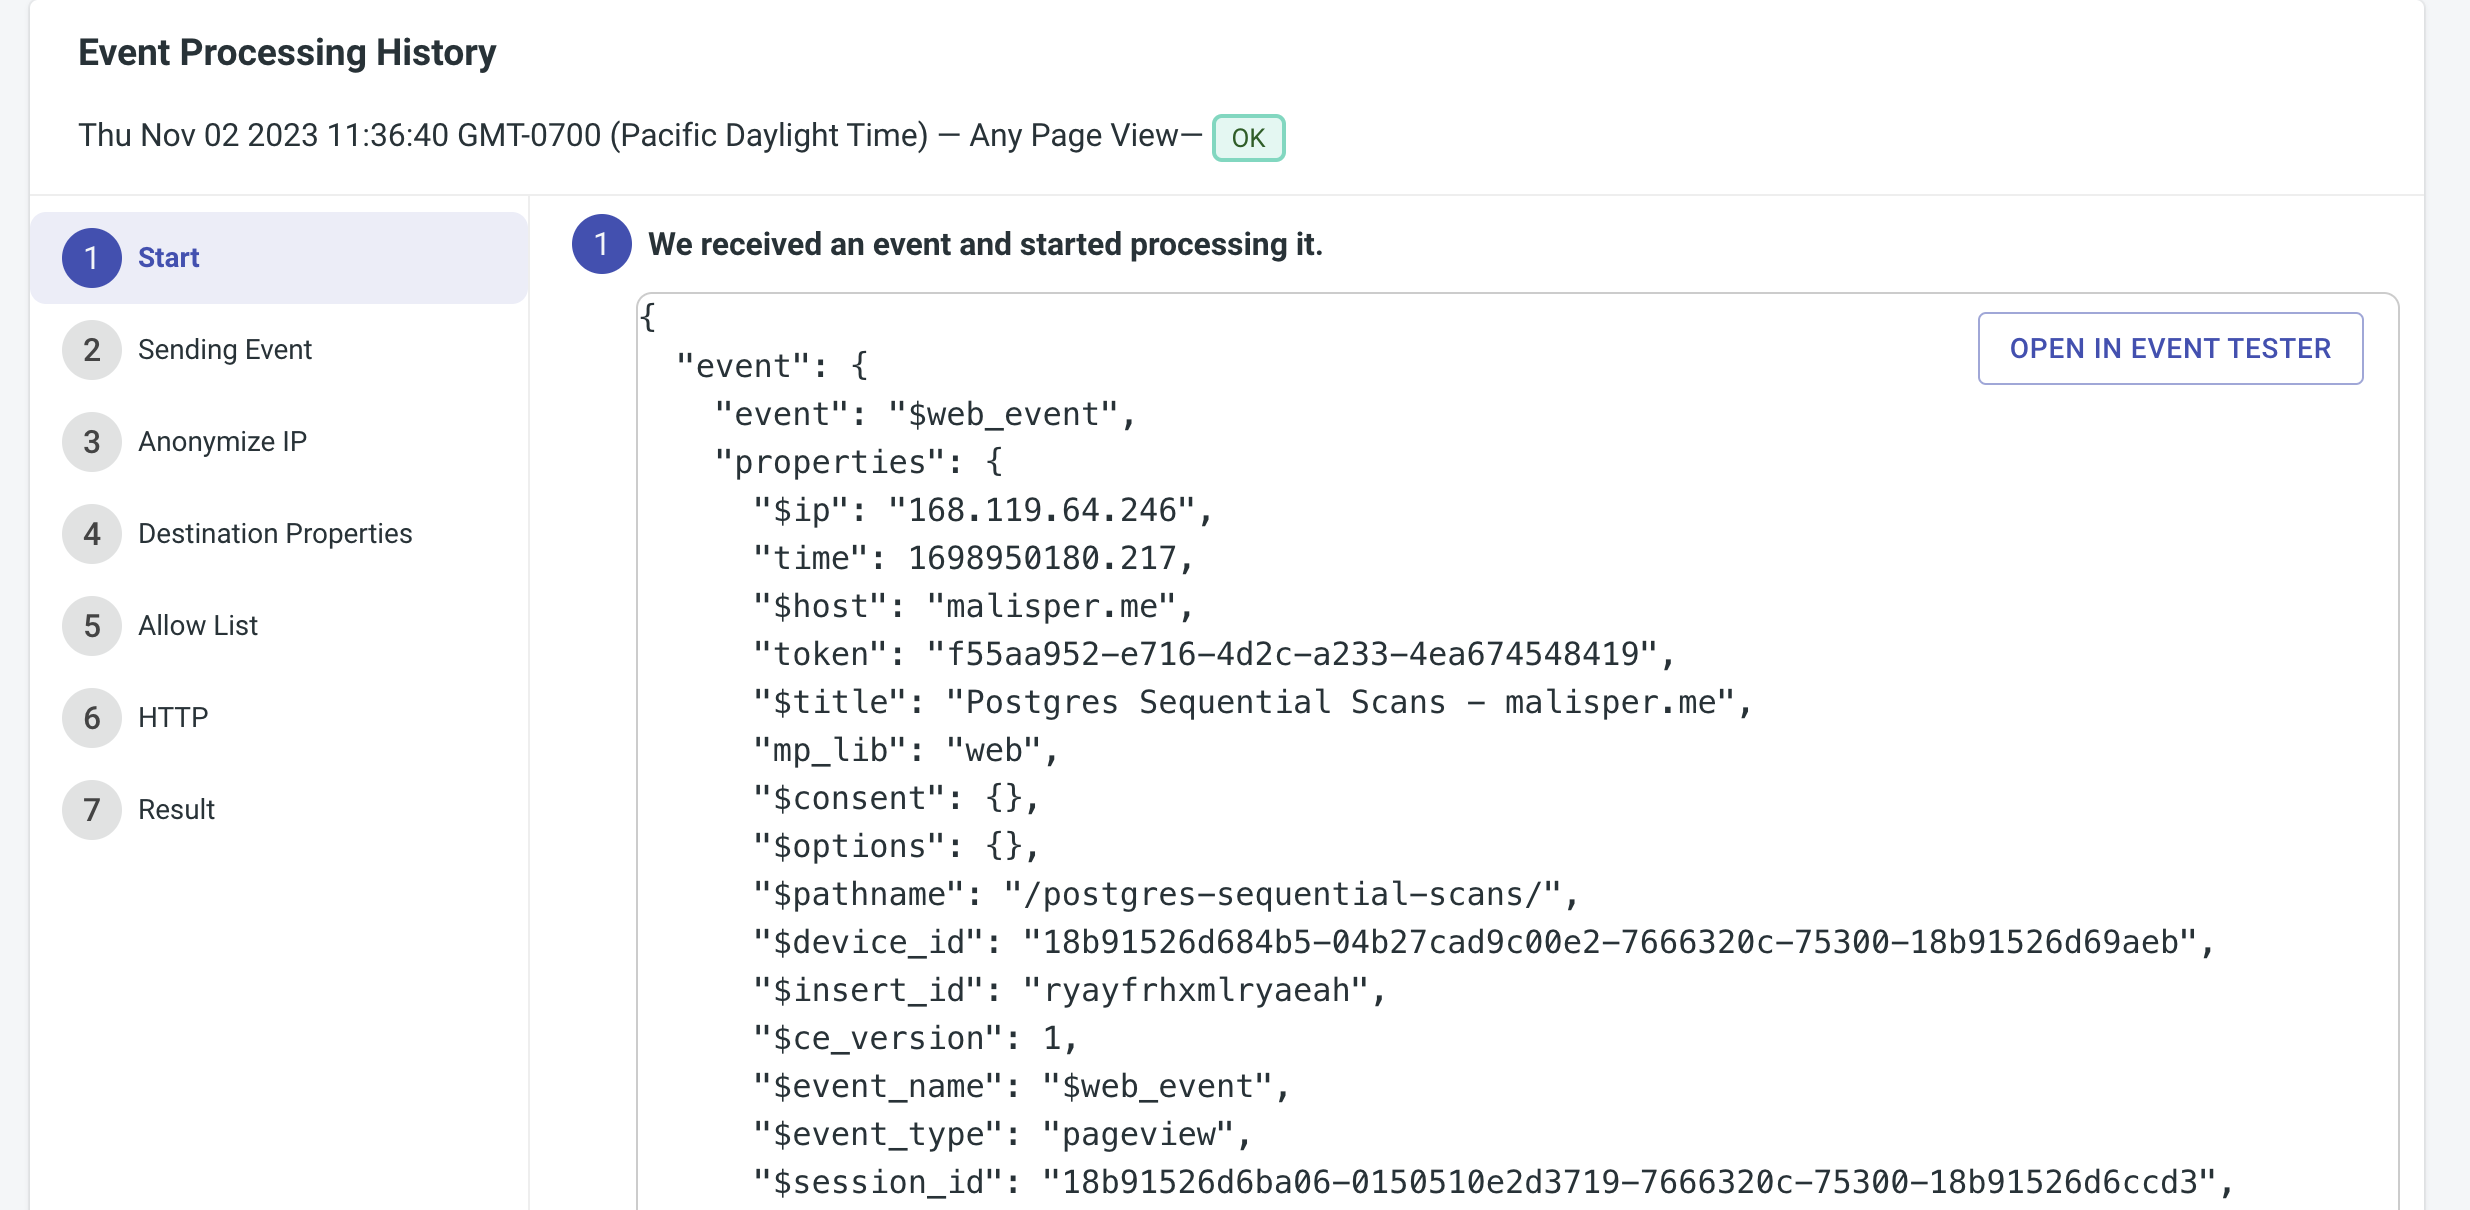View the Allow List step

[198, 626]
